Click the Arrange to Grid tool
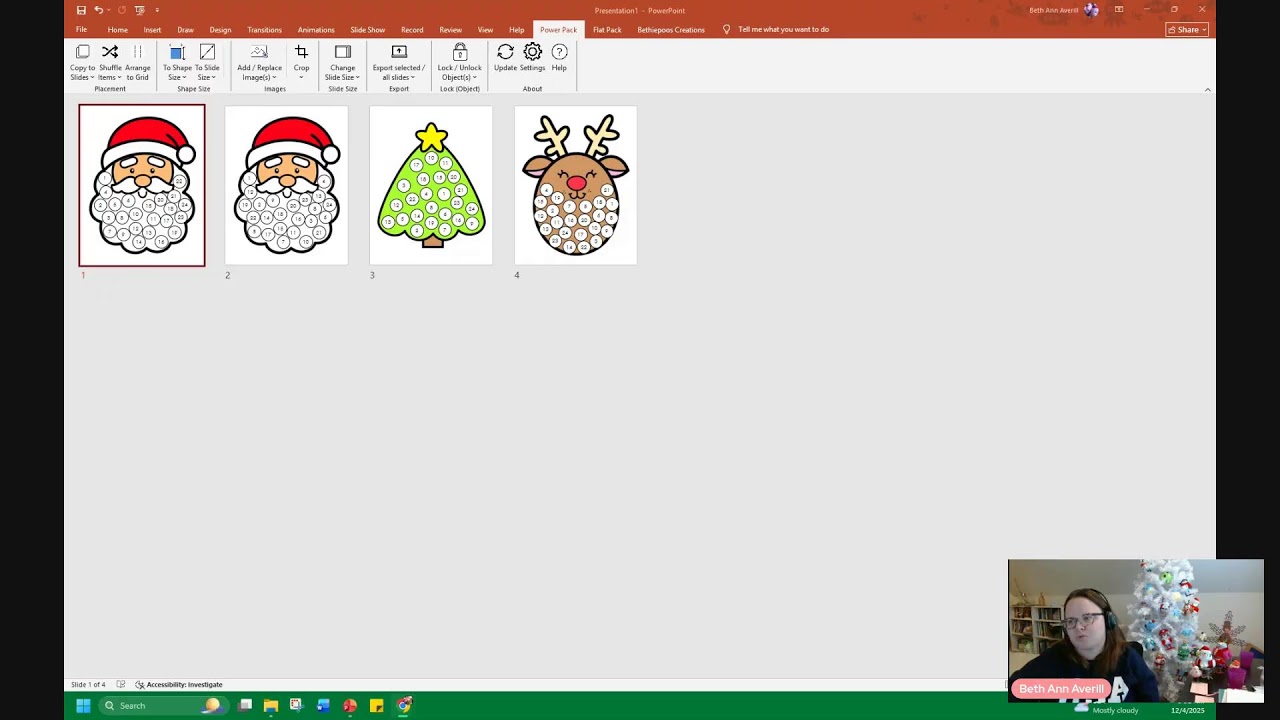Image resolution: width=1280 pixels, height=720 pixels. click(x=138, y=63)
